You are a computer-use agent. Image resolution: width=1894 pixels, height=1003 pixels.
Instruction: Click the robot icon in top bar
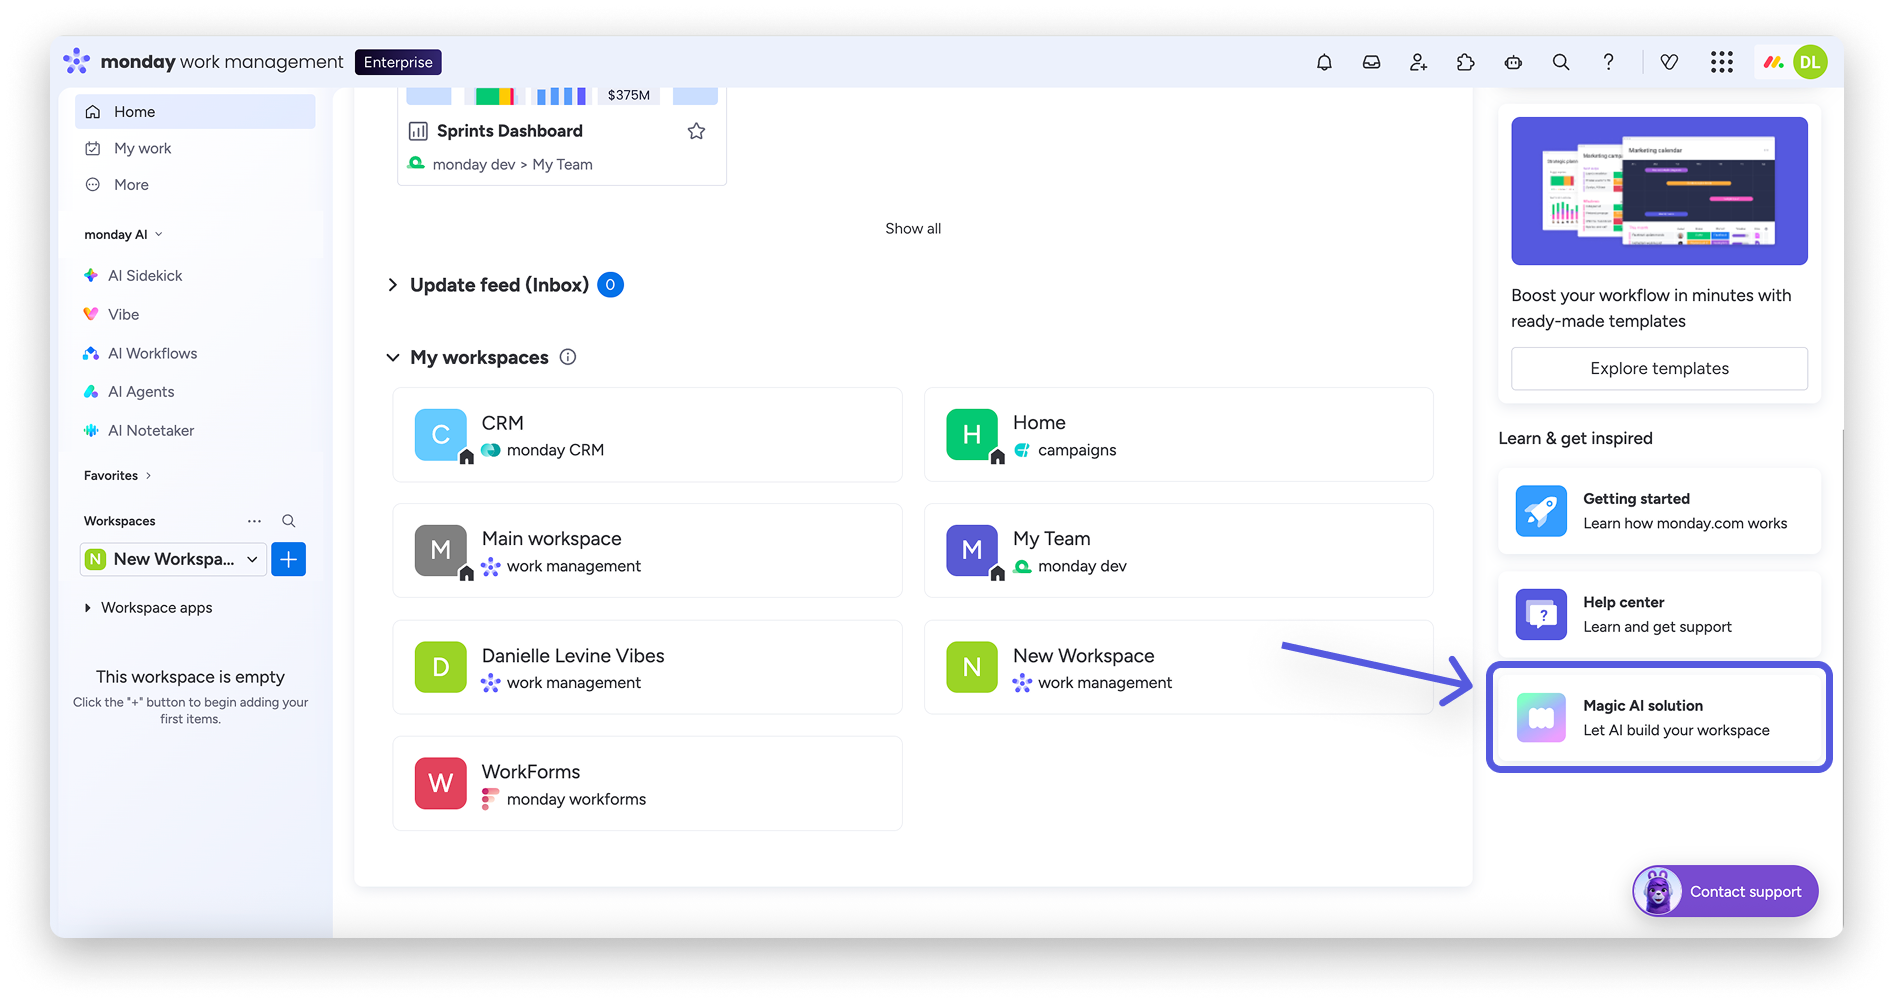[x=1513, y=62]
